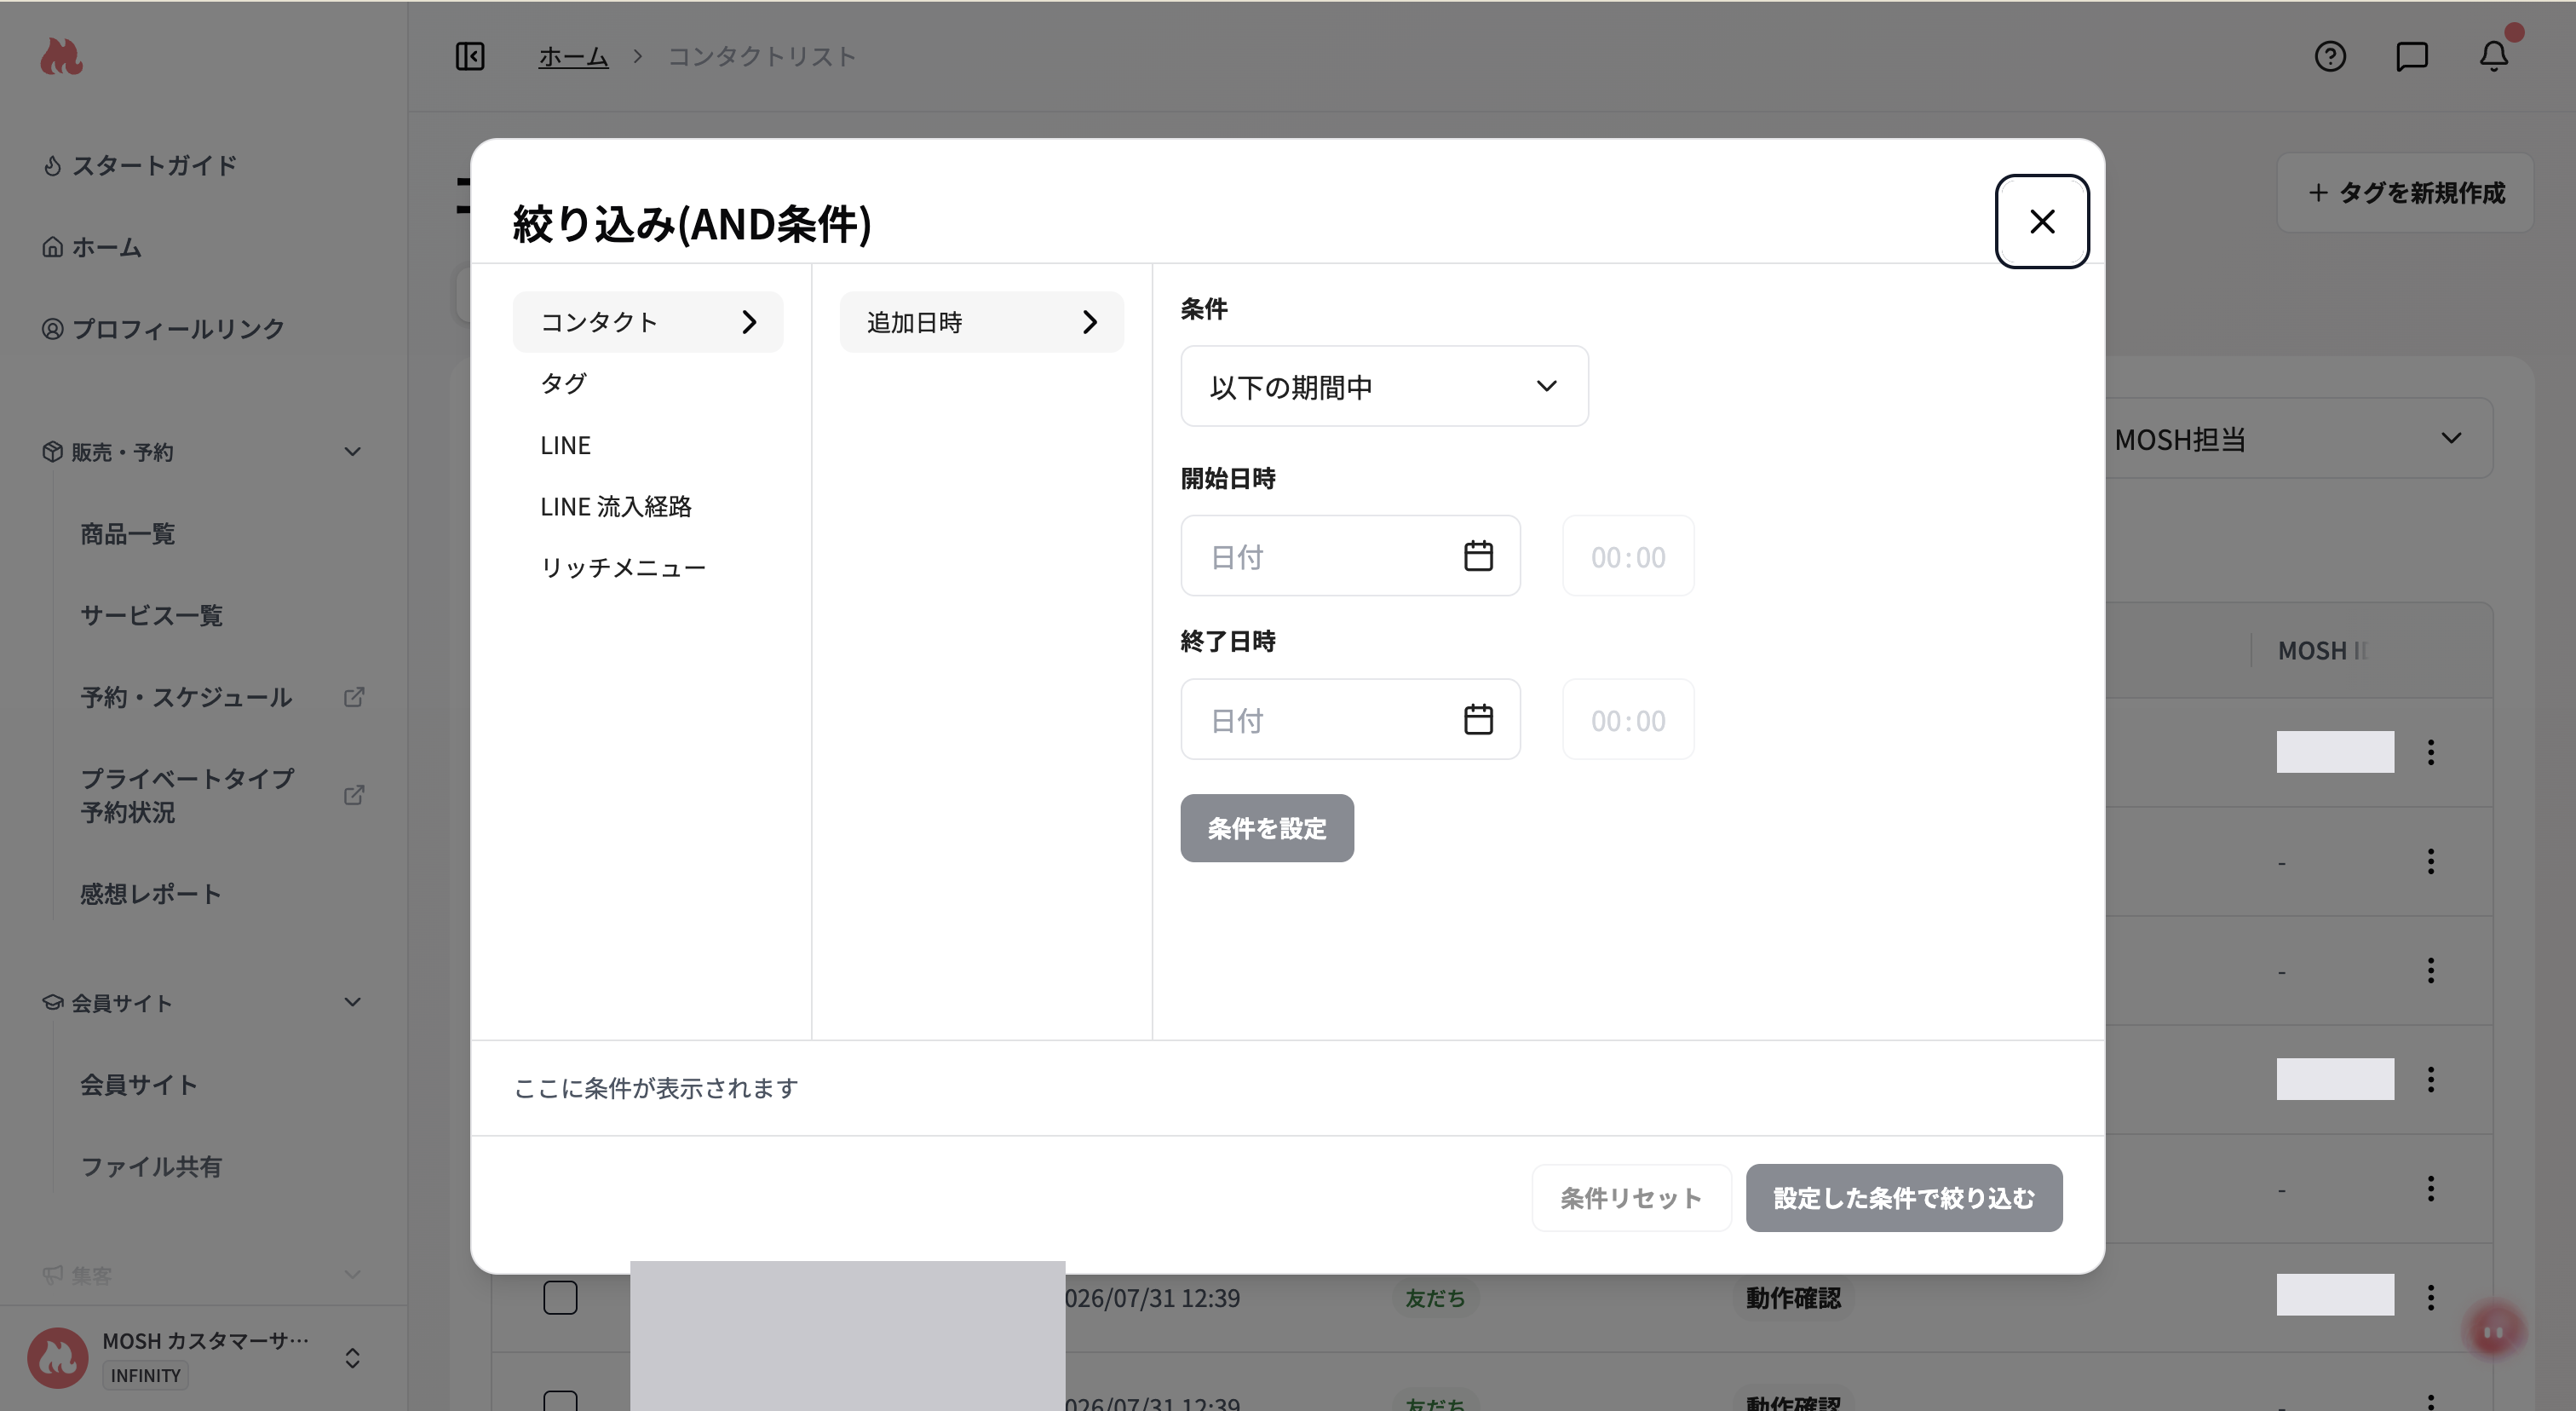Open the help question mark icon

point(2330,56)
